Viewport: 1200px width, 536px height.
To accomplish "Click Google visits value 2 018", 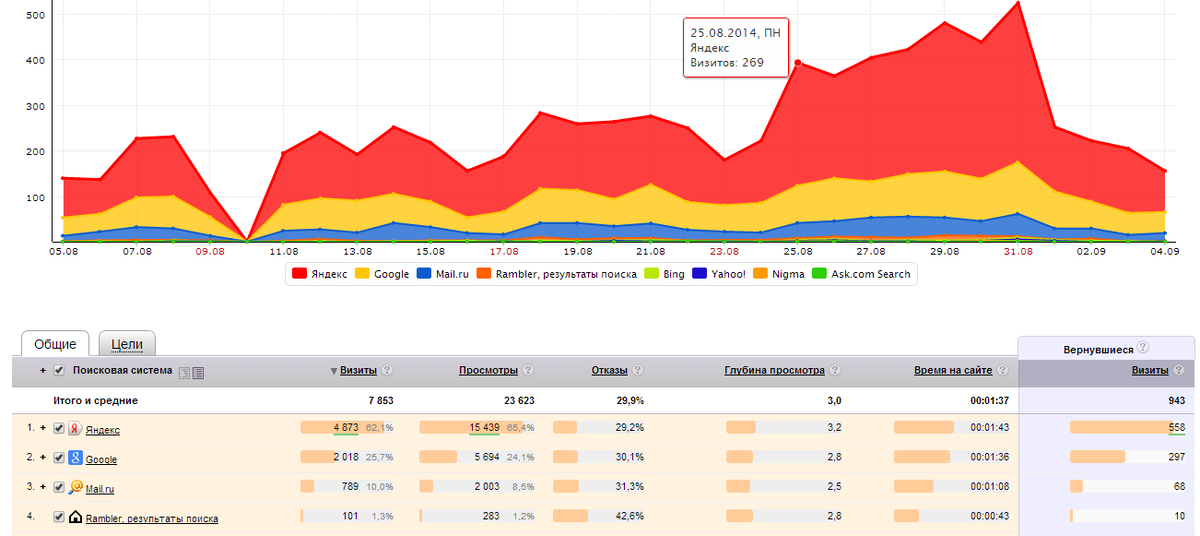I will (345, 458).
